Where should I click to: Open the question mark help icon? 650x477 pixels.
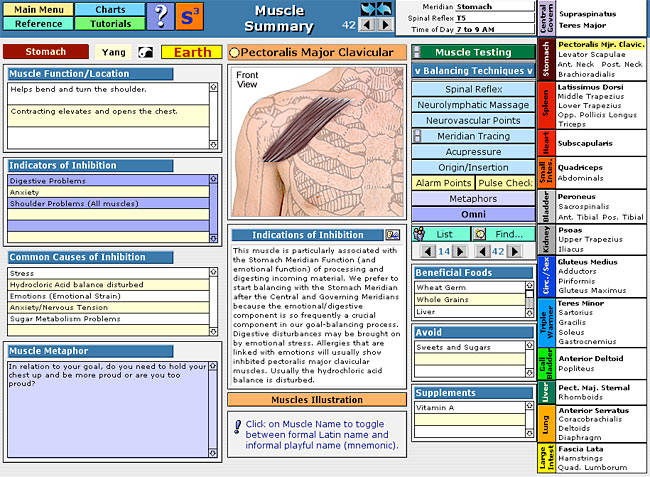coord(160,16)
